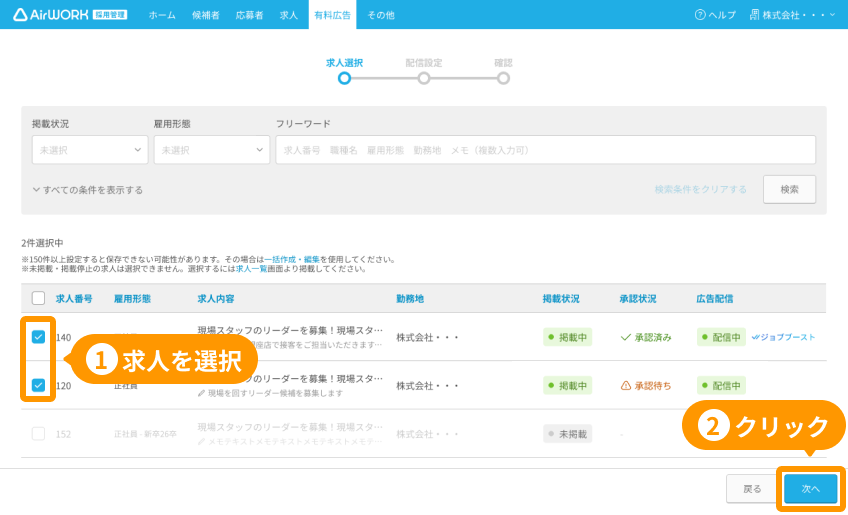This screenshot has height=515, width=848.
Task: Click the ジョブブースト link in row 140
Action: click(784, 337)
